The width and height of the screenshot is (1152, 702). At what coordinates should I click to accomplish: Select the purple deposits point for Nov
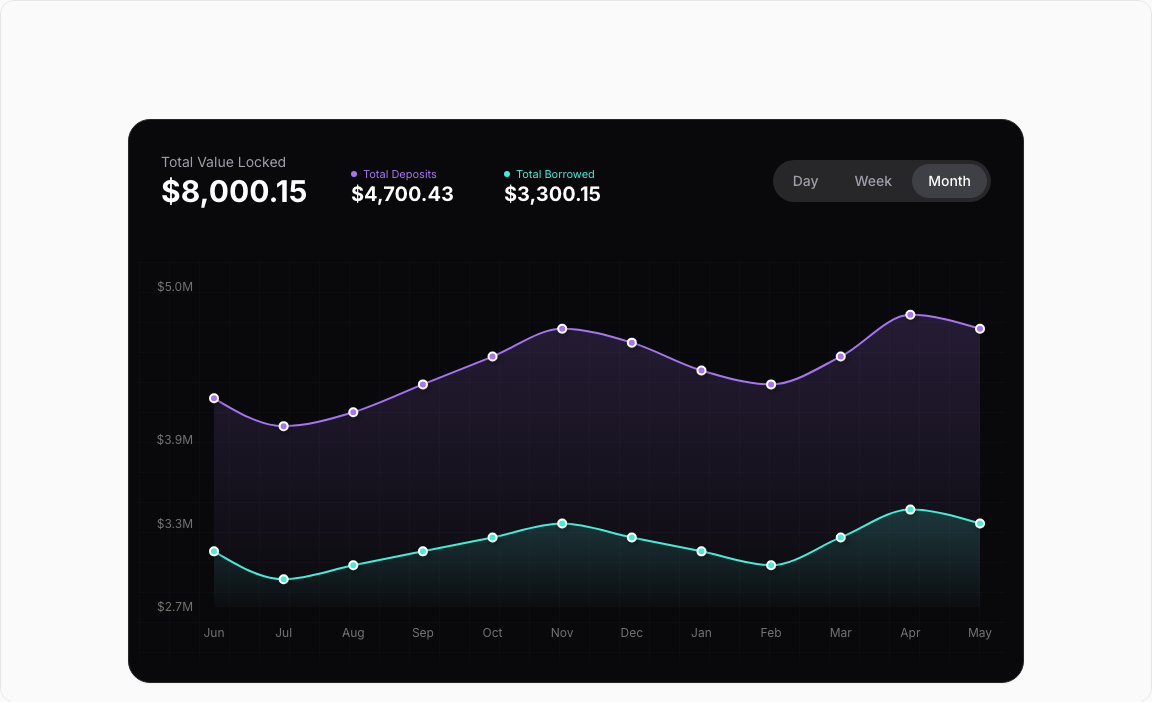click(562, 329)
